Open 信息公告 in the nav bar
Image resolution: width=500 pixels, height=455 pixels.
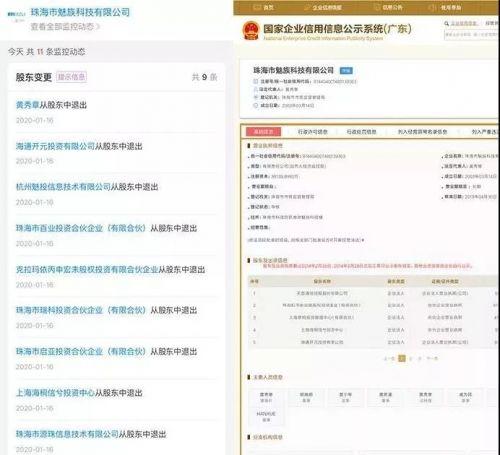[392, 7]
